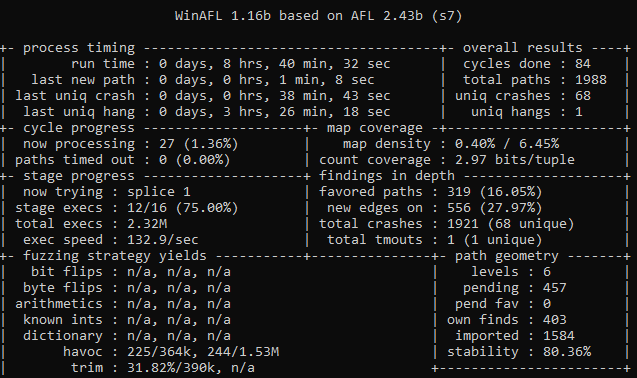Select paths timed out value 0 (0.00%)
Image resolution: width=637 pixels, height=378 pixels.
click(x=195, y=160)
